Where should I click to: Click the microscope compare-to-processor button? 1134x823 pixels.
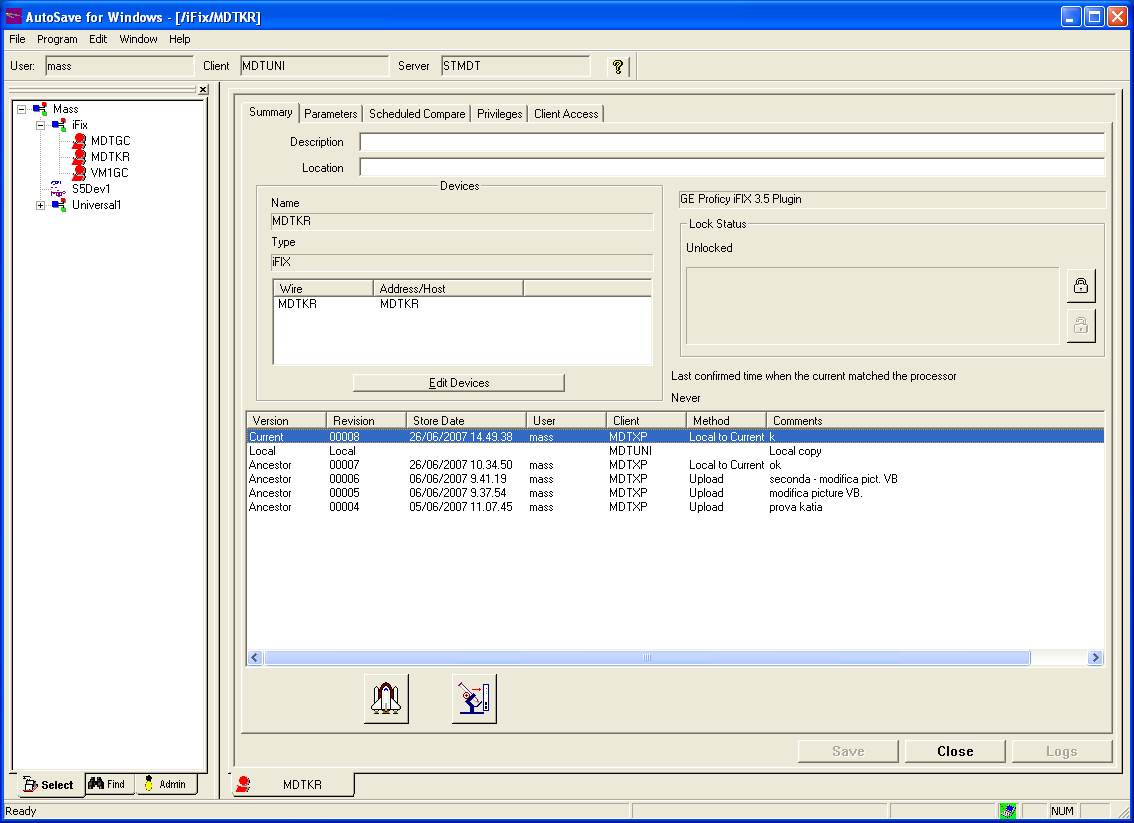point(474,698)
